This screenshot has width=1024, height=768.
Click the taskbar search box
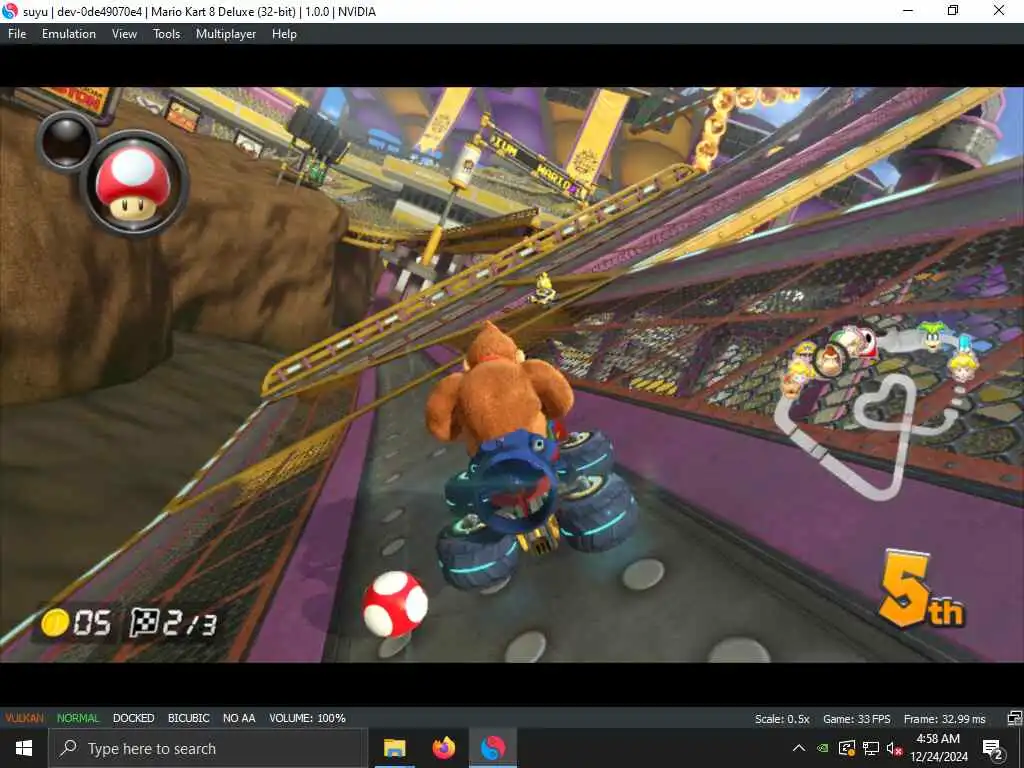208,748
